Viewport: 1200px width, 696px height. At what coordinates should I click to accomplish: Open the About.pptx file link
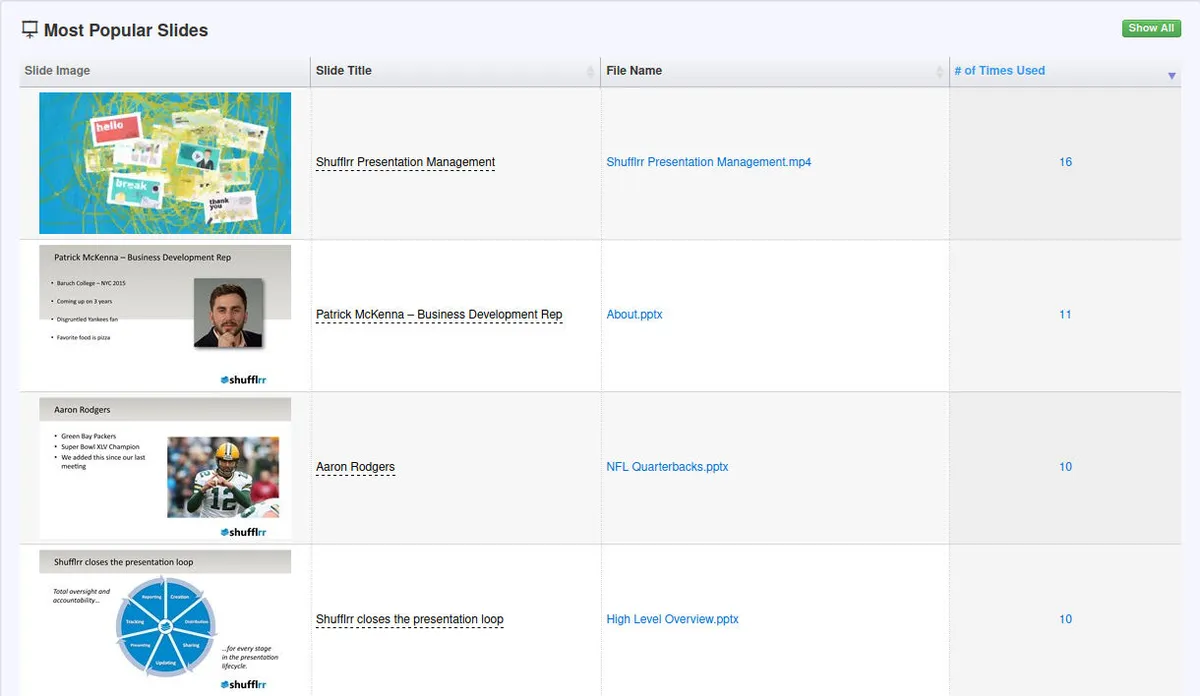(634, 314)
